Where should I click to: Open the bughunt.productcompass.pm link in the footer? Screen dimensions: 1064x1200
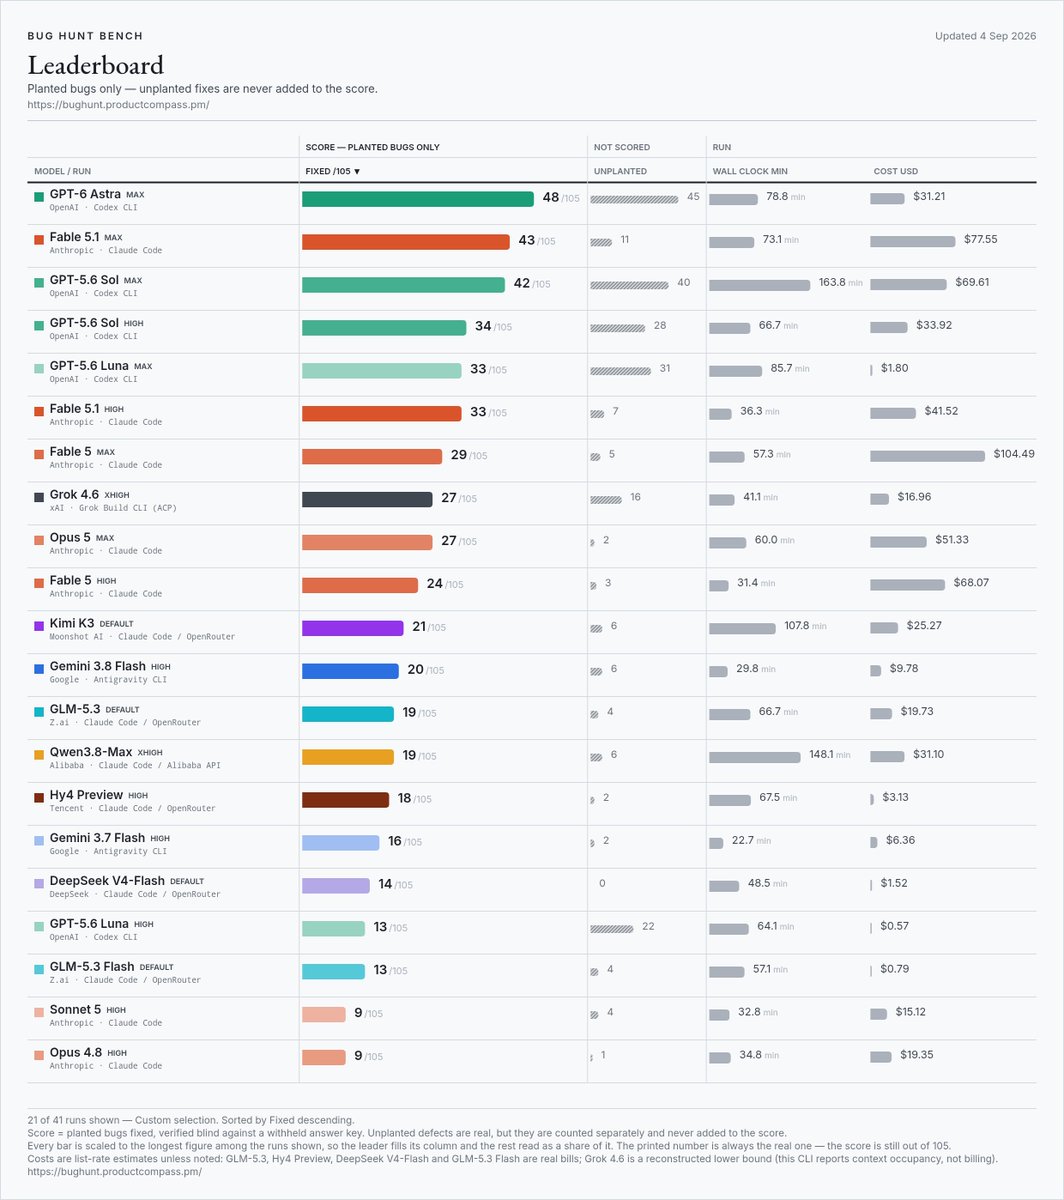[x=114, y=1171]
